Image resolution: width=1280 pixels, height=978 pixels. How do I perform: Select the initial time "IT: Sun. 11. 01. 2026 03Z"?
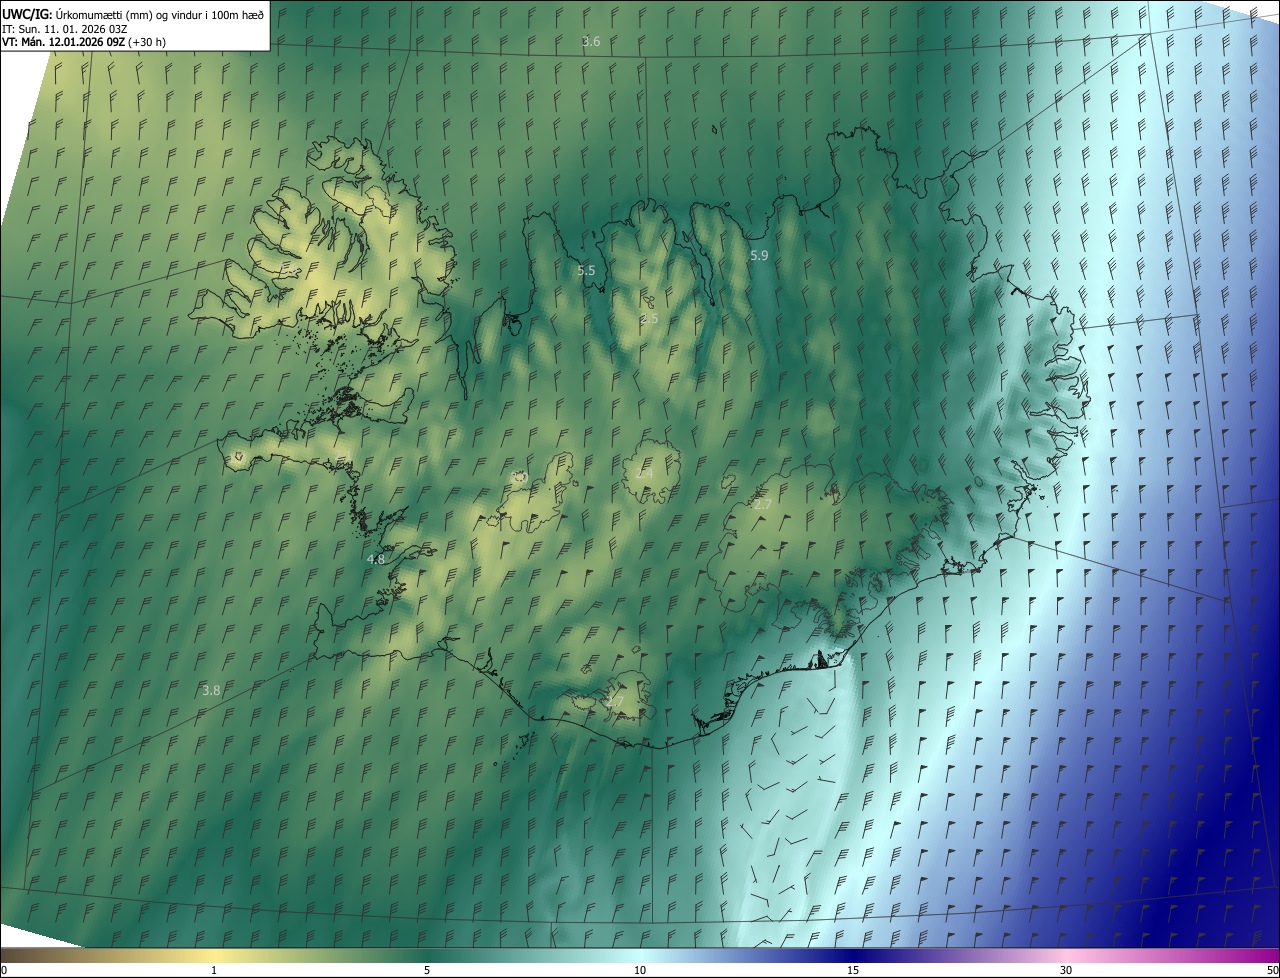[65, 28]
